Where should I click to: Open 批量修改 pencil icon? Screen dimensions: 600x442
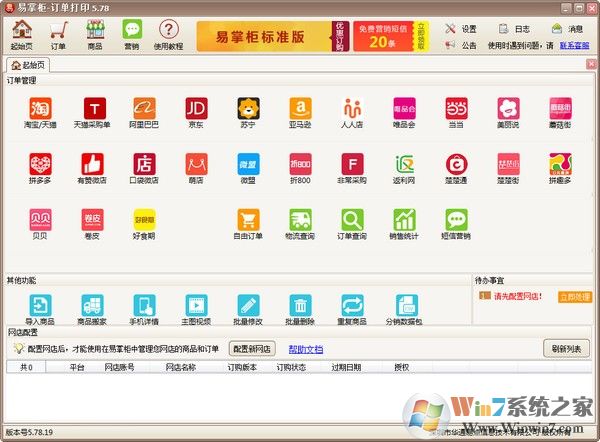[x=248, y=305]
